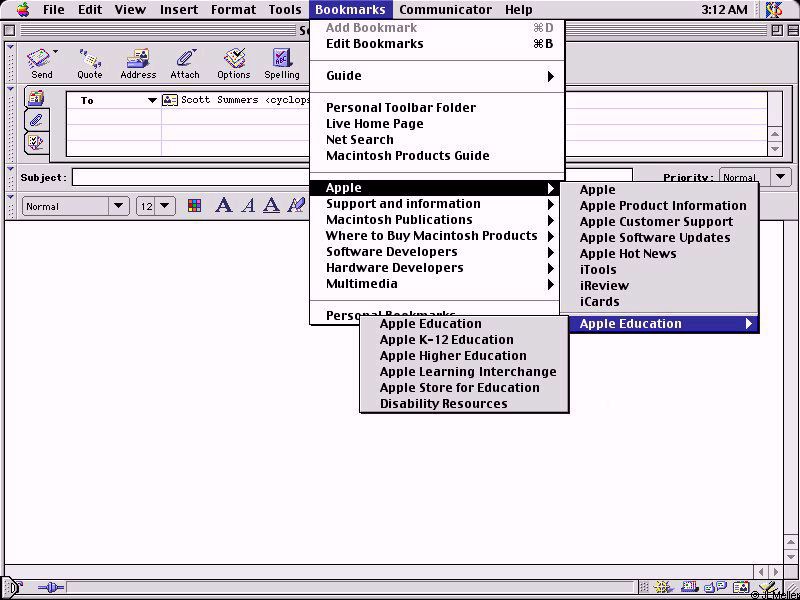
Task: Open the Attach button's small dropdown arrow
Action: coord(196,51)
